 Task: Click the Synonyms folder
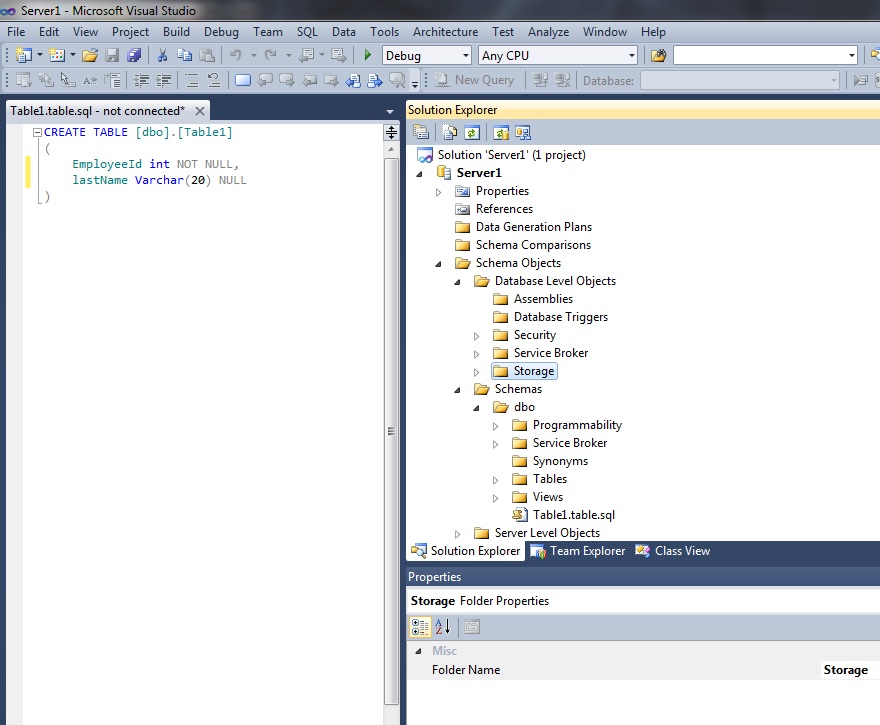[x=560, y=461]
